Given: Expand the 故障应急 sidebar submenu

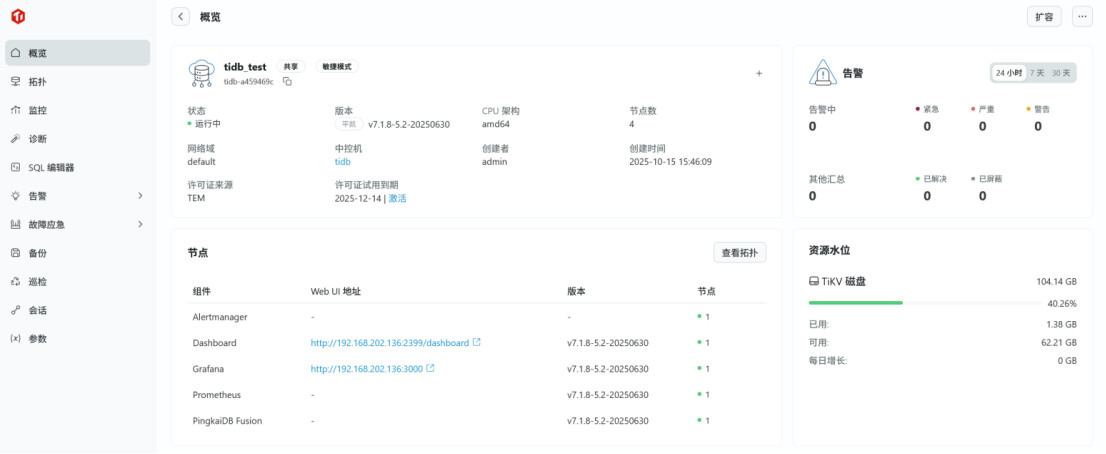Looking at the screenshot, I should (x=140, y=224).
